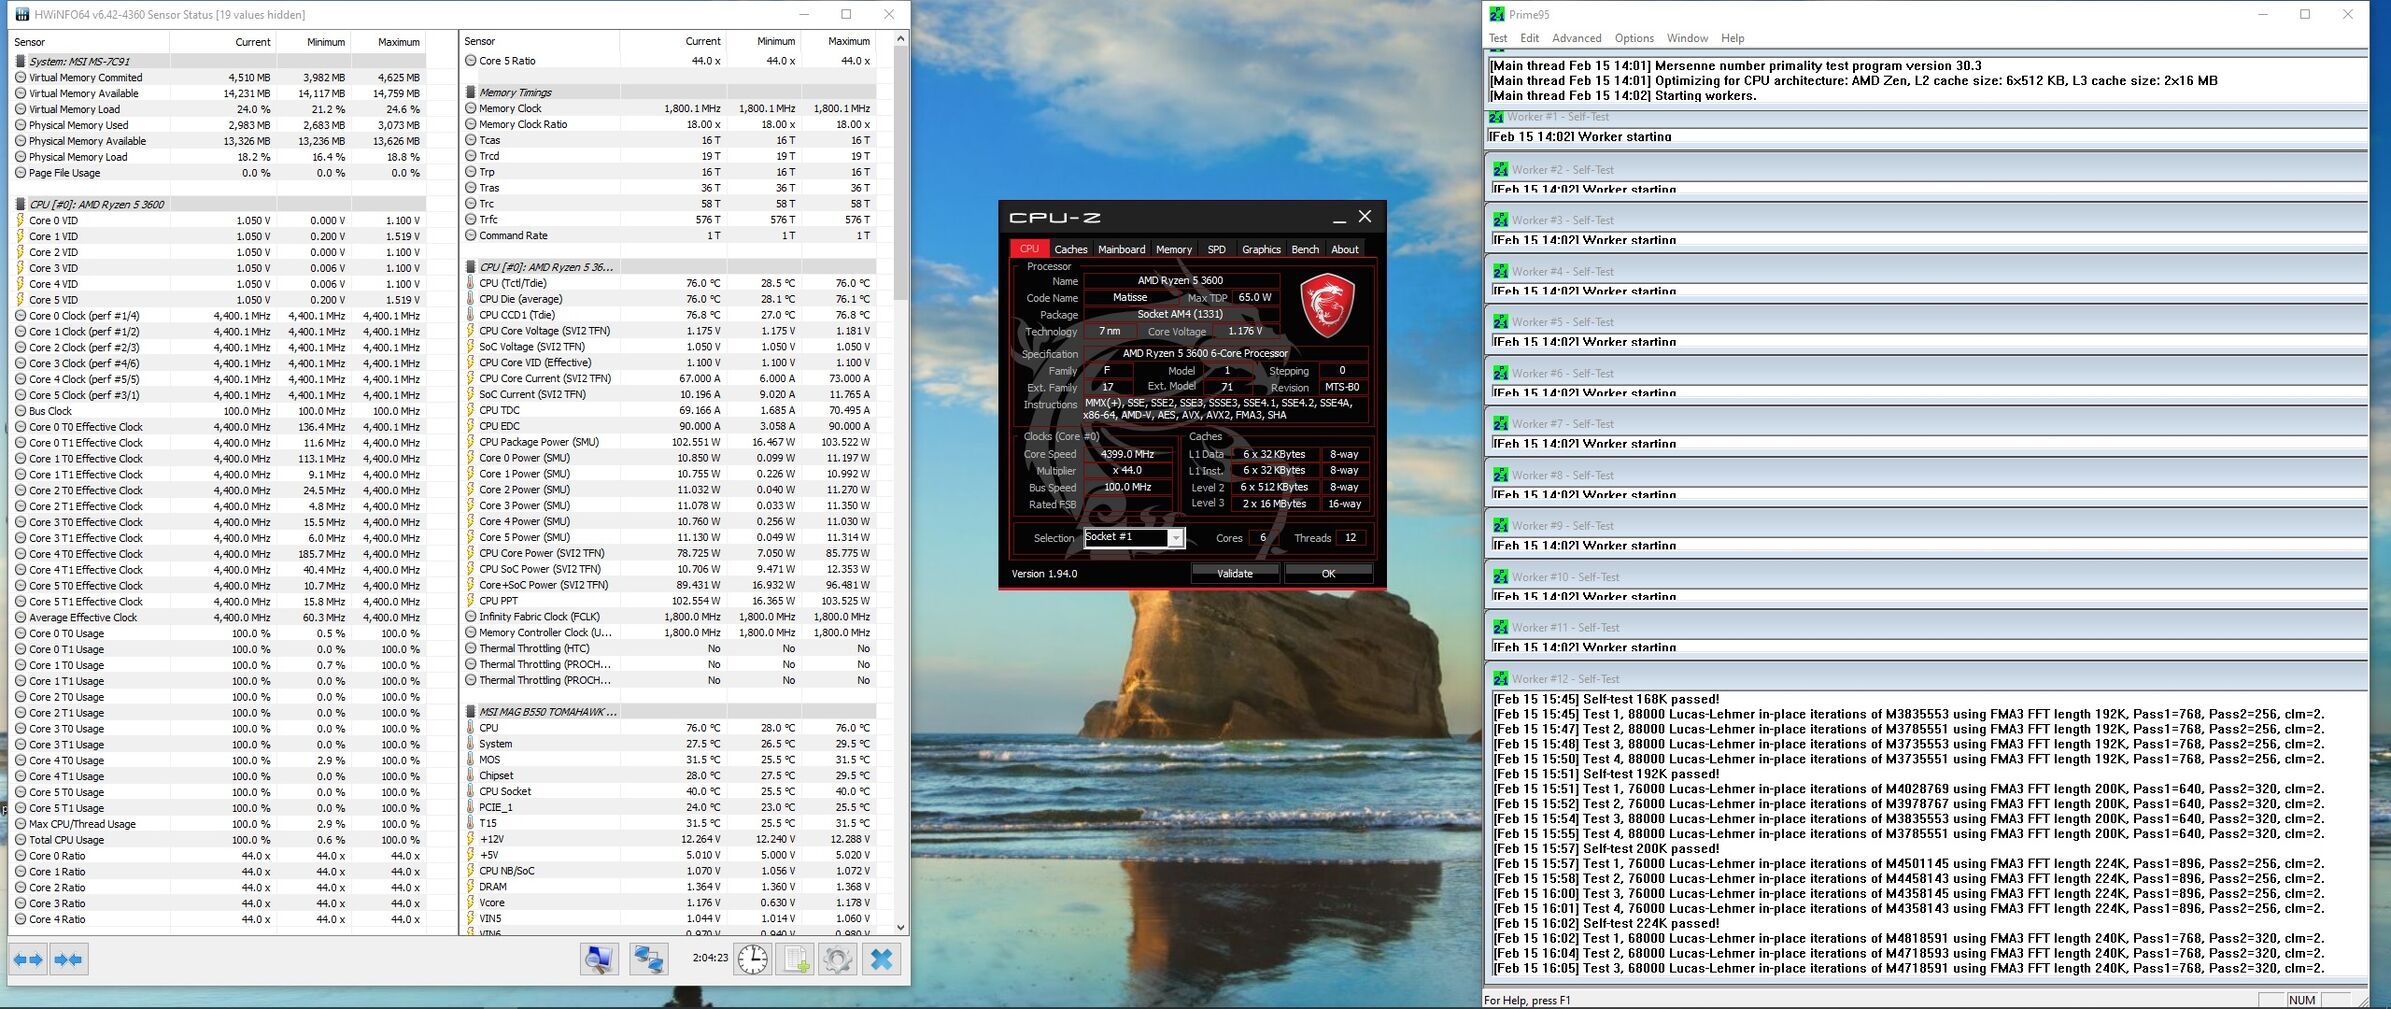Switch to the SPD tab in CPU-Z
Image resolution: width=2391 pixels, height=1009 pixels.
point(1216,249)
